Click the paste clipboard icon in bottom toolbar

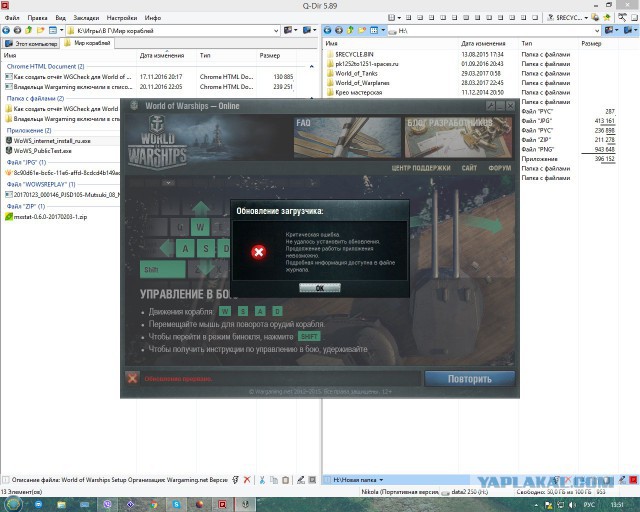[x=286, y=480]
